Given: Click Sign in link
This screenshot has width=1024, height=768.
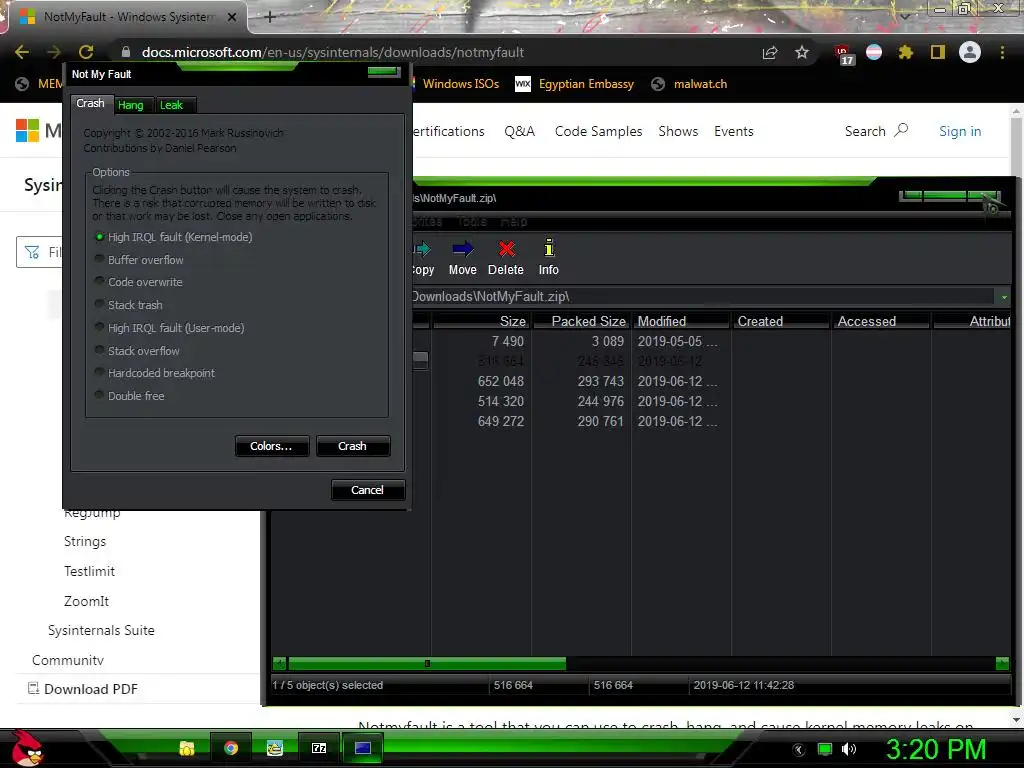Looking at the screenshot, I should (x=960, y=131).
